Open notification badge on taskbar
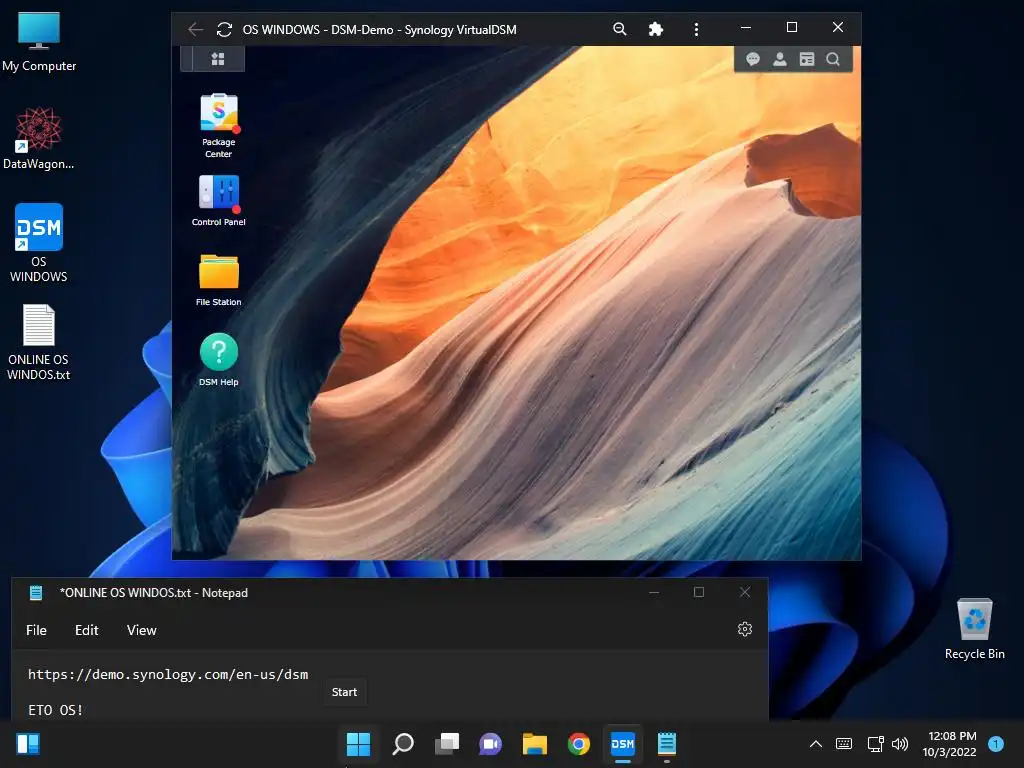The image size is (1024, 768). point(996,744)
